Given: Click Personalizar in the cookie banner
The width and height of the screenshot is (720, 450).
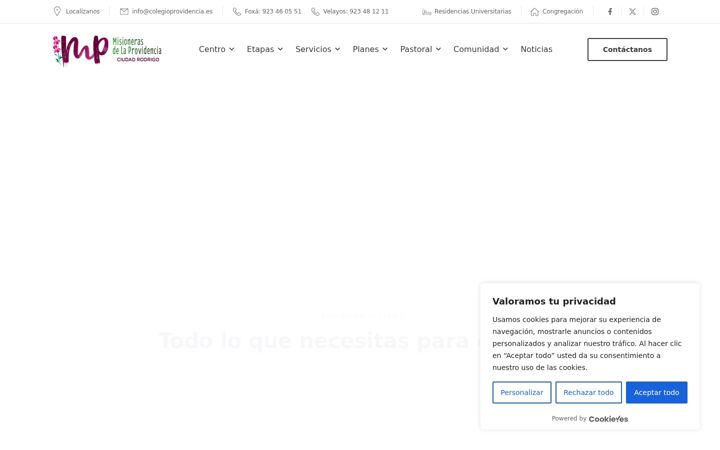Looking at the screenshot, I should (x=522, y=393).
